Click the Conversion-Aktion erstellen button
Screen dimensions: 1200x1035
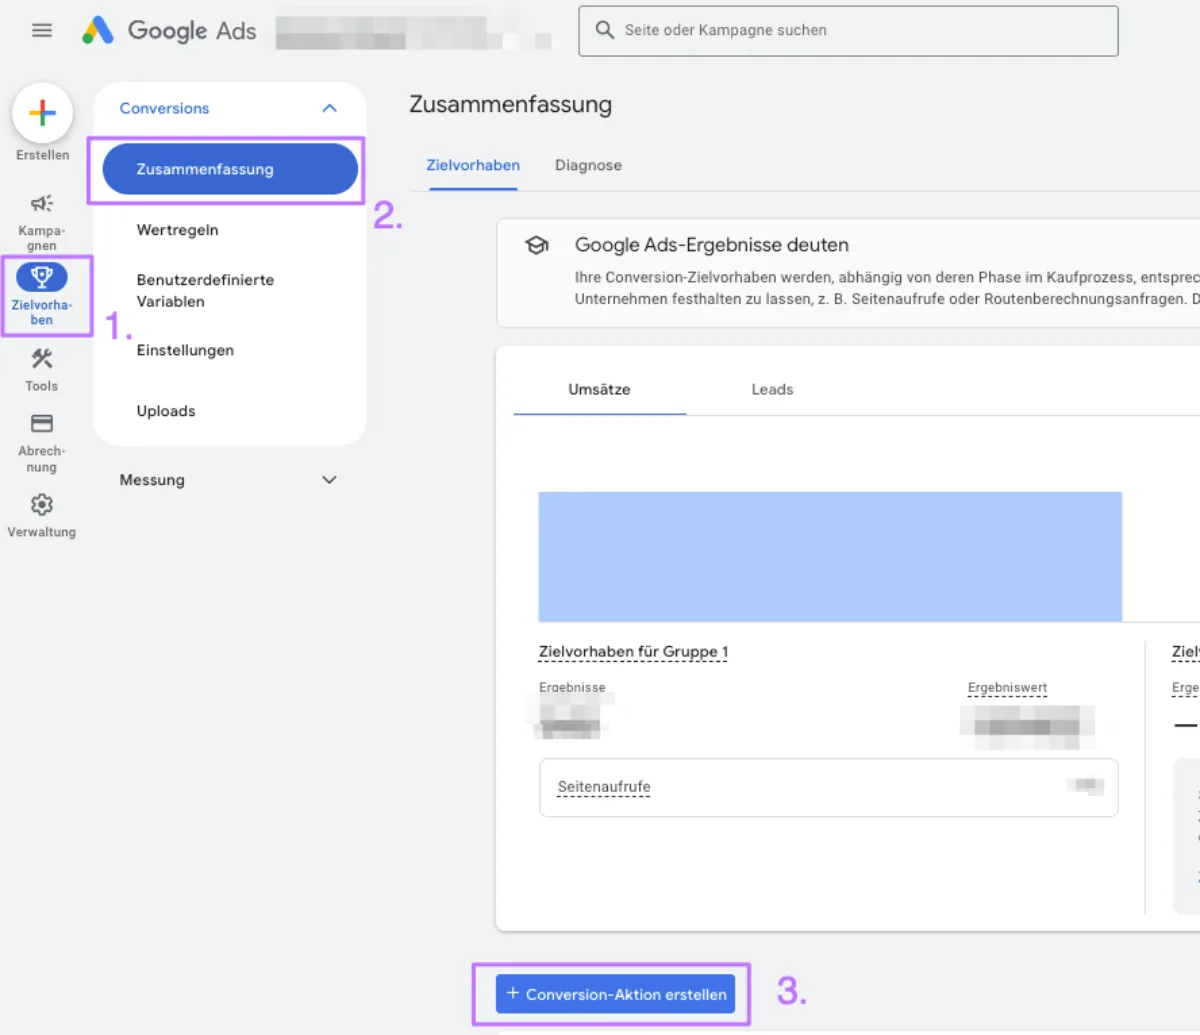click(614, 994)
